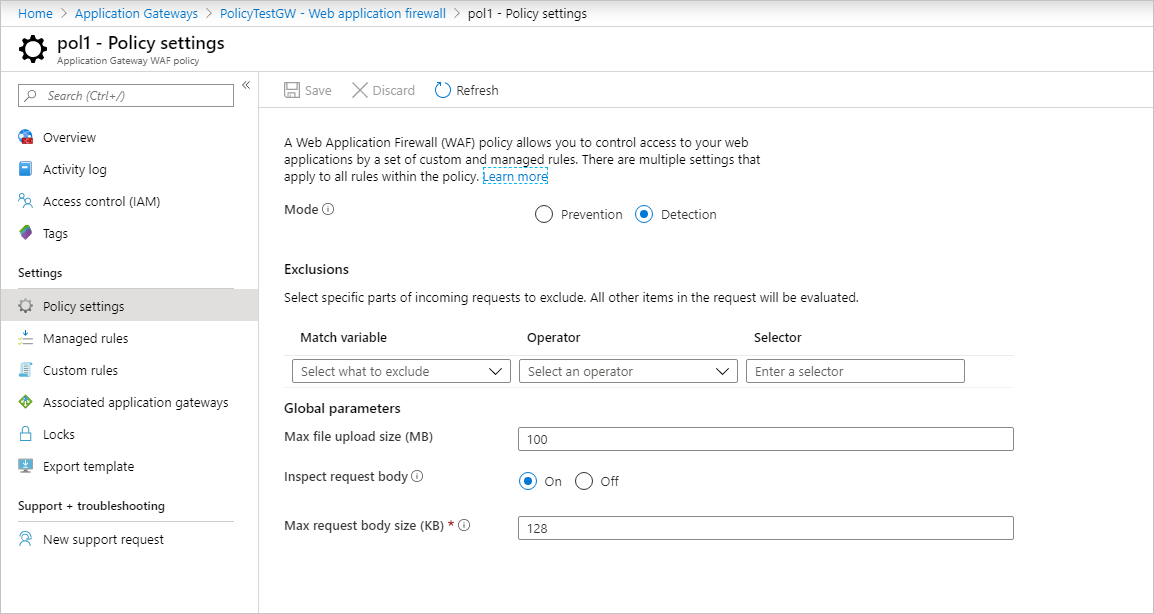The width and height of the screenshot is (1154, 614).
Task: Collapse the sidebar with the double chevron
Action: 246,85
